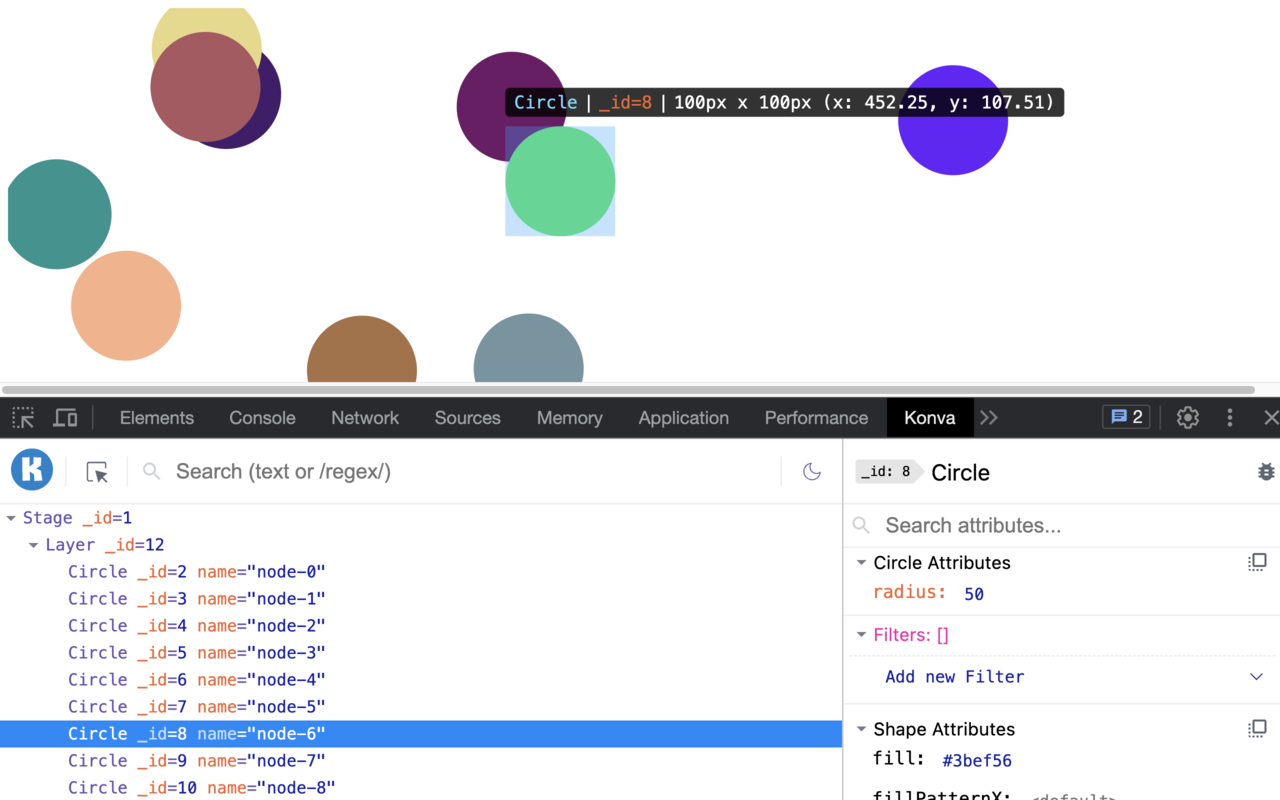Switch to the Sources tab
Viewport: 1280px width, 800px height.
[x=467, y=417]
